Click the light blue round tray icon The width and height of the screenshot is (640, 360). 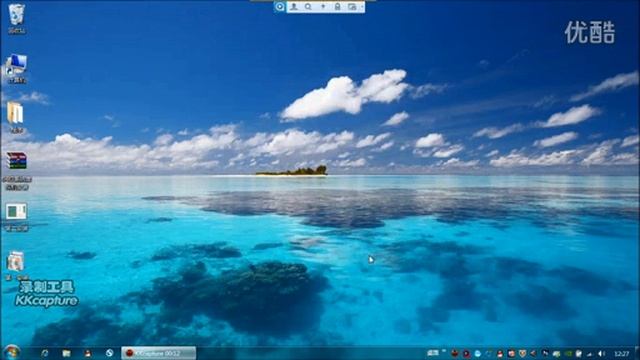click(478, 353)
